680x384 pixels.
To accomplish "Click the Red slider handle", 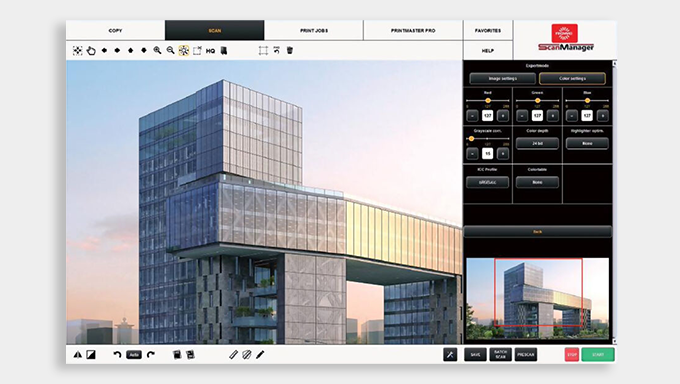I will 488,101.
